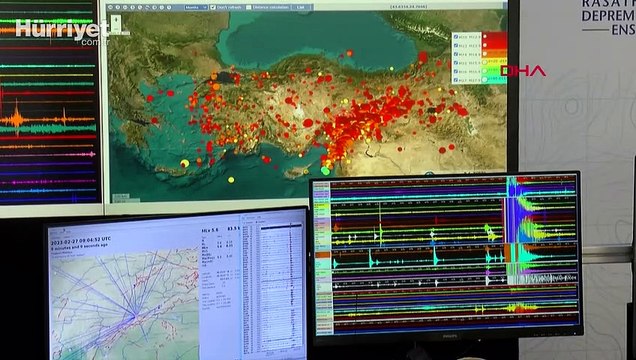Screen dimensions: 636x360
Task: Uncheck the second magnitude legend checkbox
Action: tap(456, 45)
